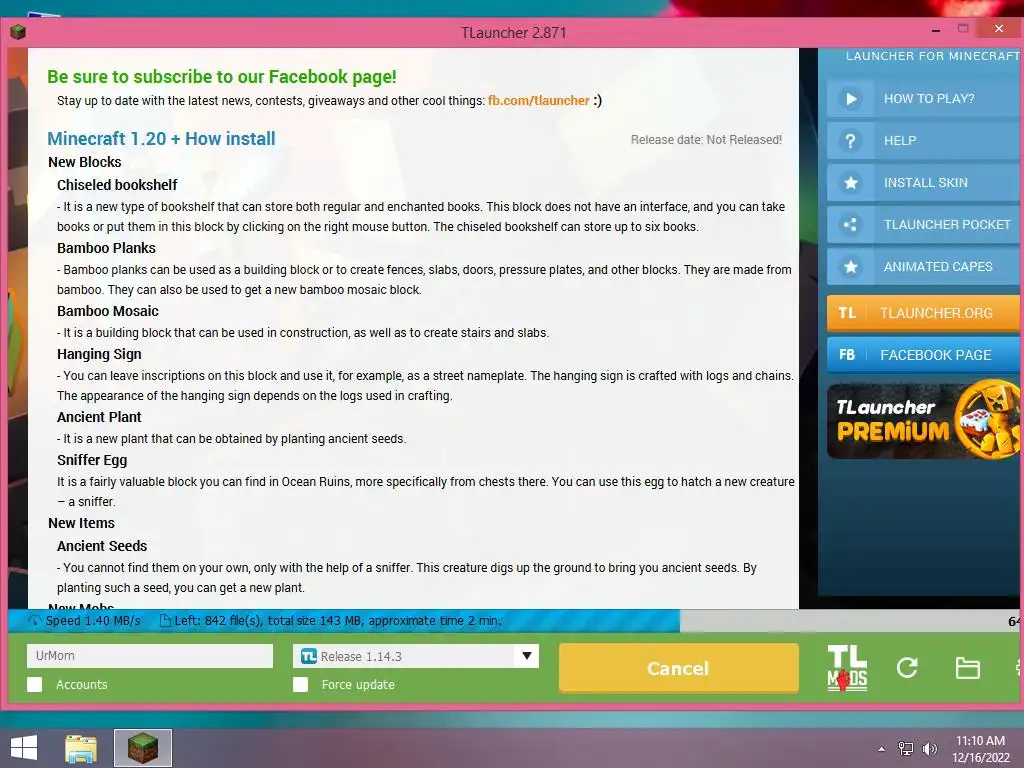Click the TL logo on TLauncher.org button
The height and width of the screenshot is (768, 1024).
pos(847,313)
